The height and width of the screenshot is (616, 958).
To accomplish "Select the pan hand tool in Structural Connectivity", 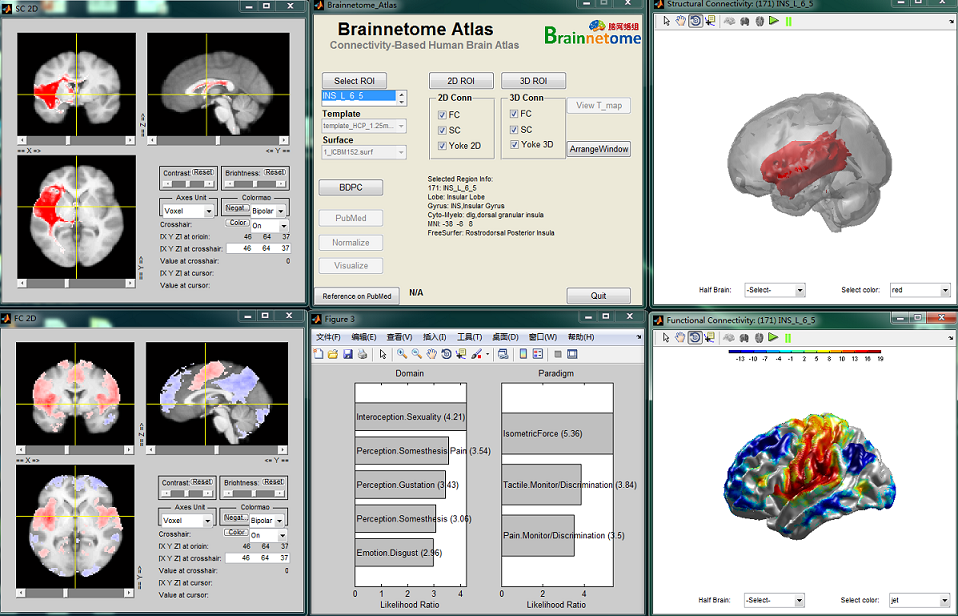I will coord(681,20).
